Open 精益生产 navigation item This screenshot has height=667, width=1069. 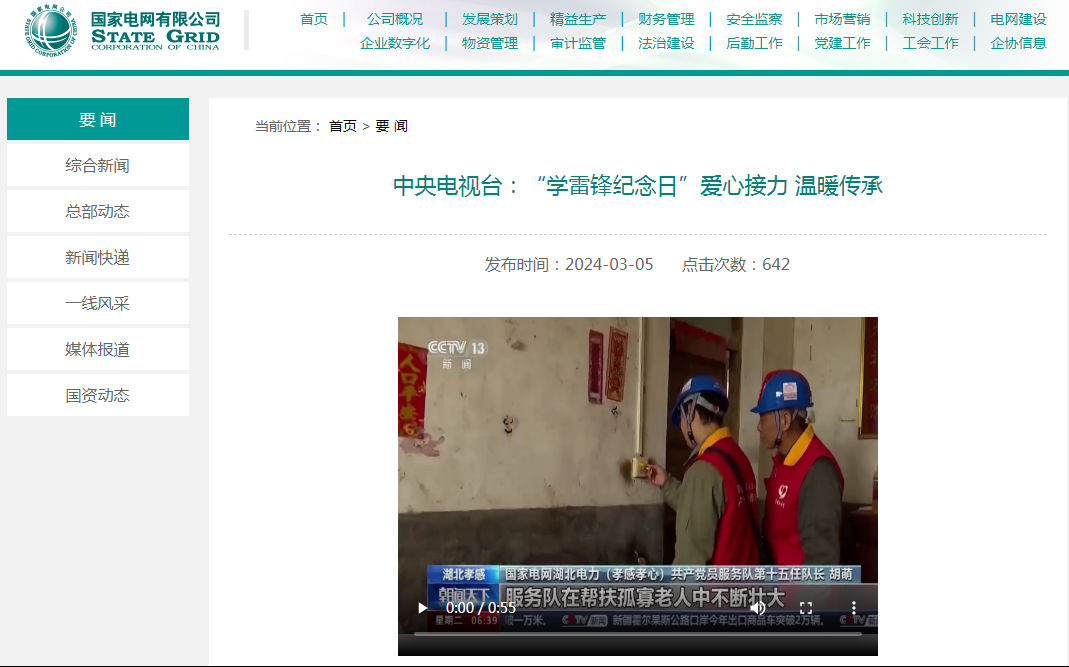(578, 19)
